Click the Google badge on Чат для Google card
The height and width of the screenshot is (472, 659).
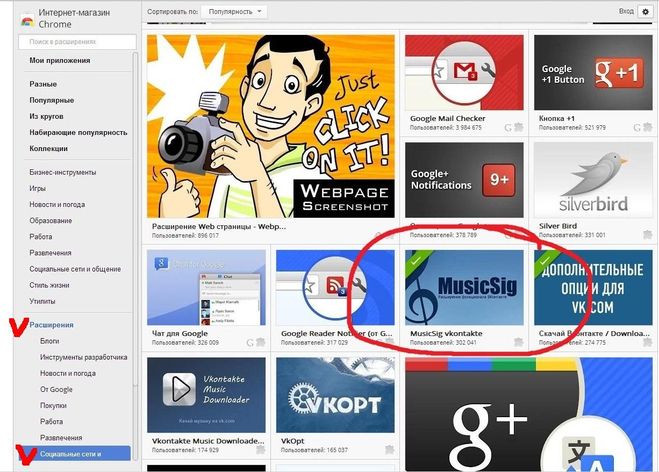tap(250, 343)
